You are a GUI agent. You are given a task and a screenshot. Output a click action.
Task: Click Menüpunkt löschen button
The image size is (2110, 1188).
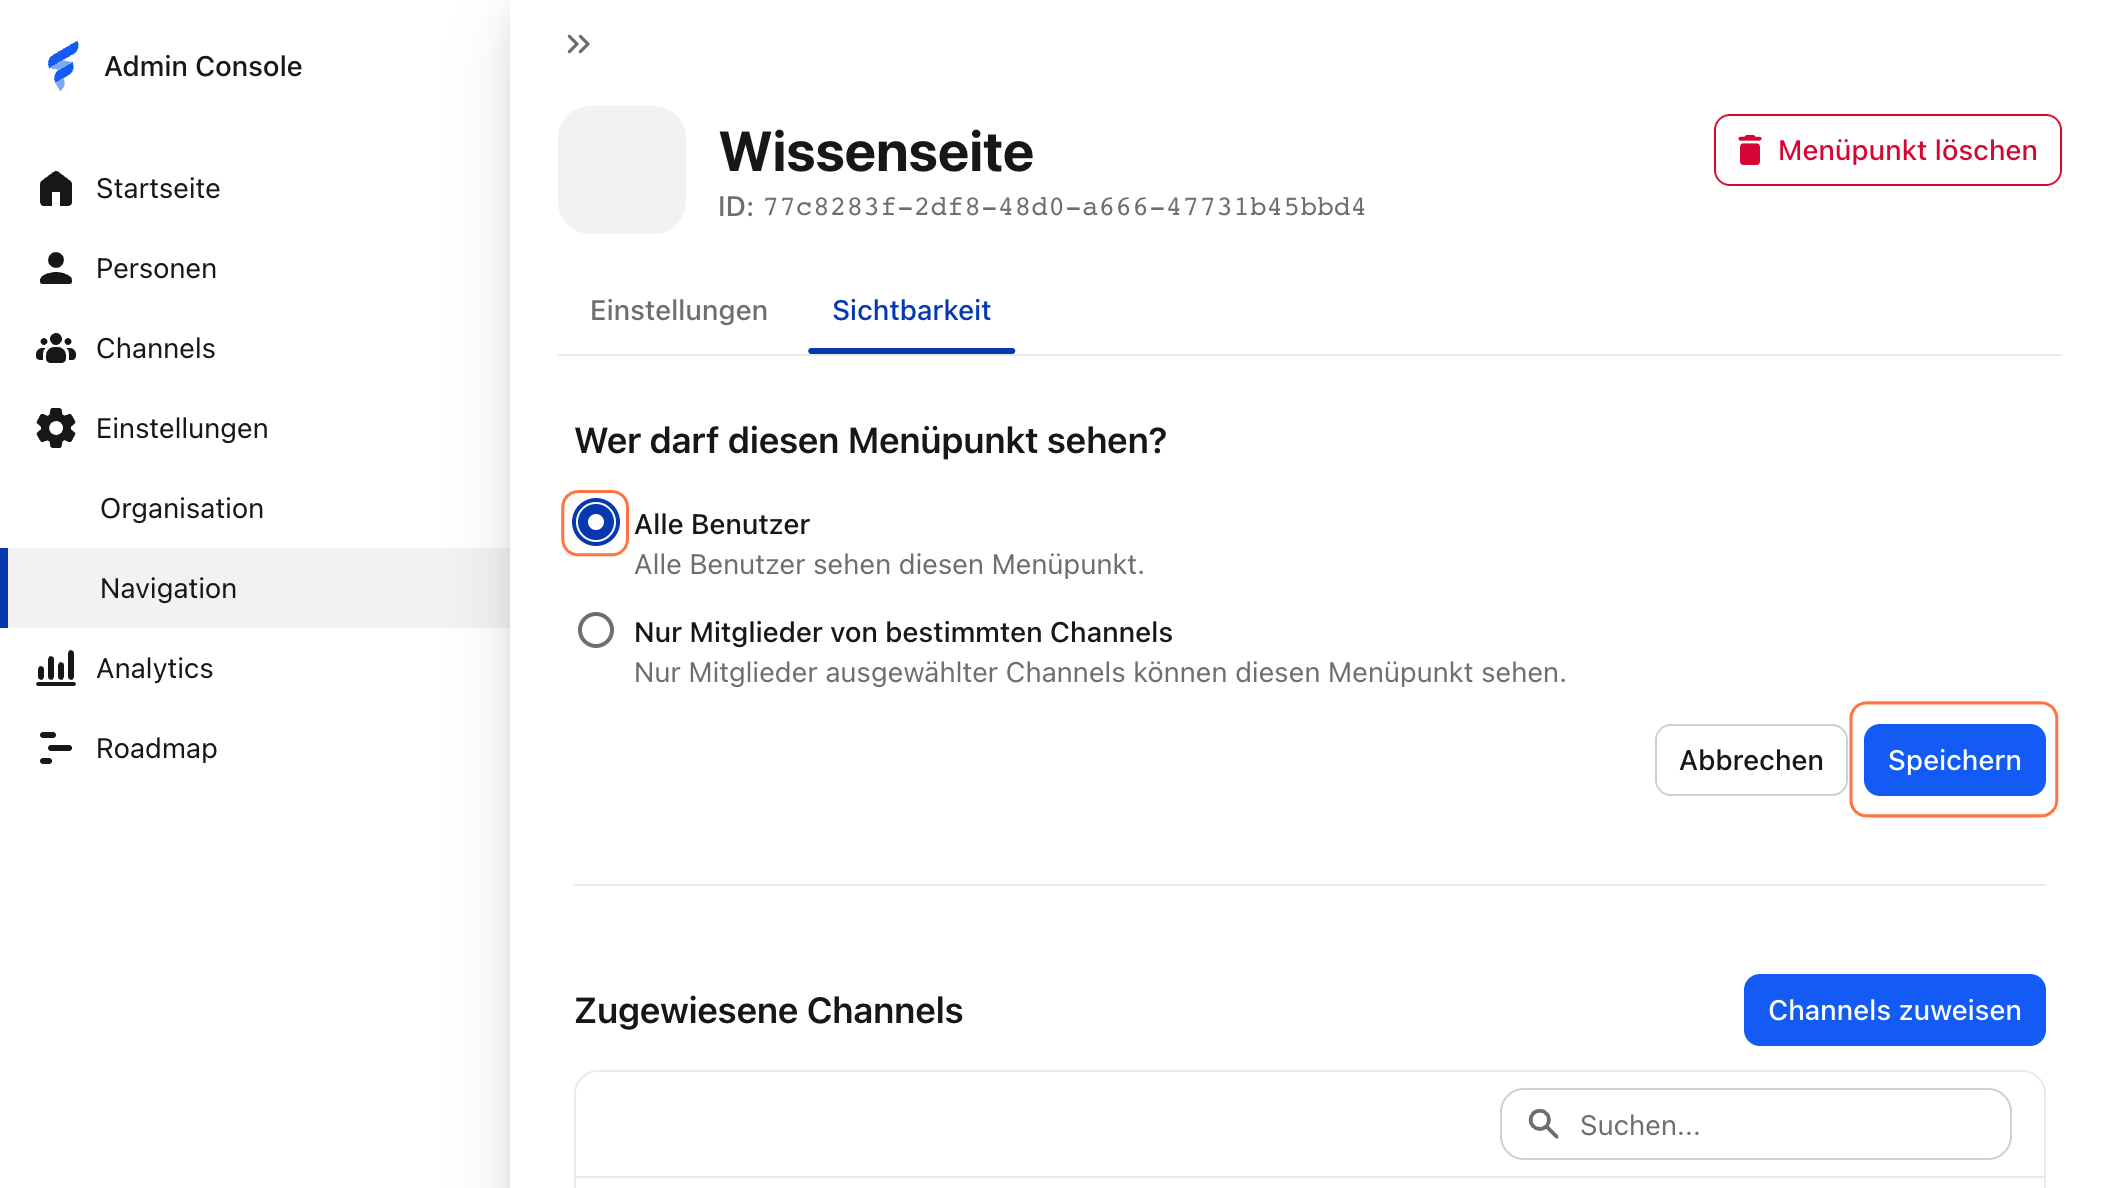[1887, 150]
